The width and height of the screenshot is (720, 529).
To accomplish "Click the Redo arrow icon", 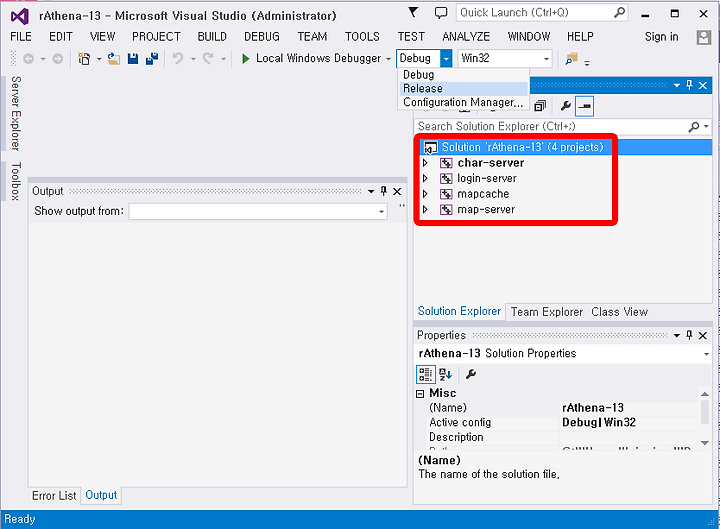I will pos(208,58).
